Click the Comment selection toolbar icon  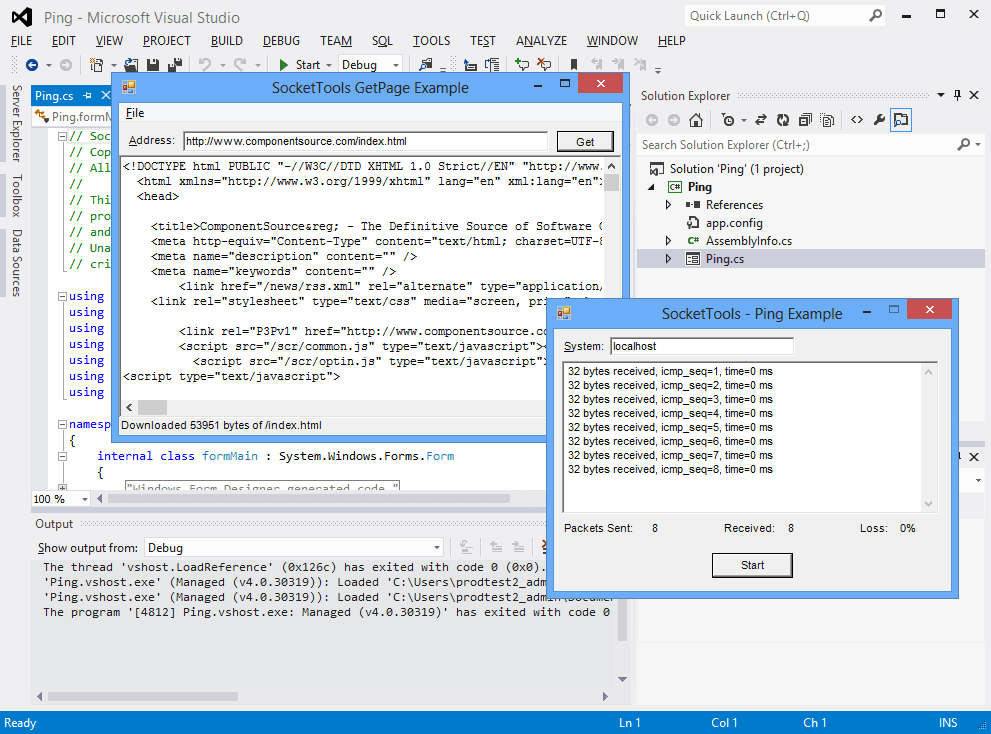pyautogui.click(x=522, y=64)
